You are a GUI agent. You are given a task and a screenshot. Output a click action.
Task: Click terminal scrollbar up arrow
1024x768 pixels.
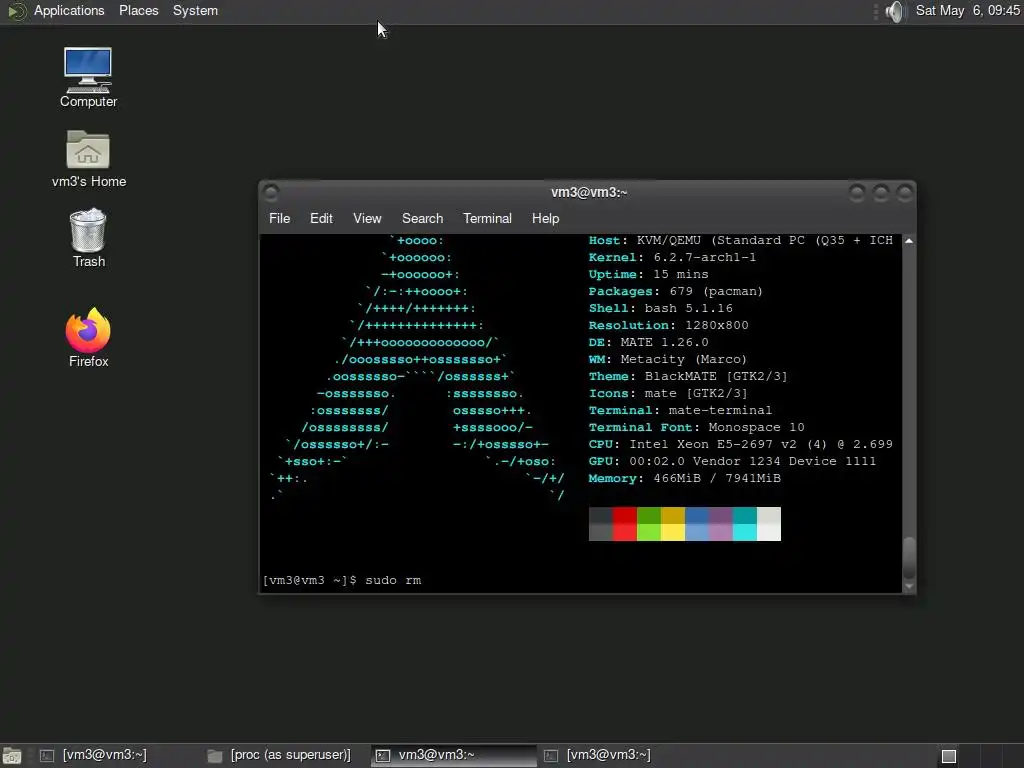(908, 241)
